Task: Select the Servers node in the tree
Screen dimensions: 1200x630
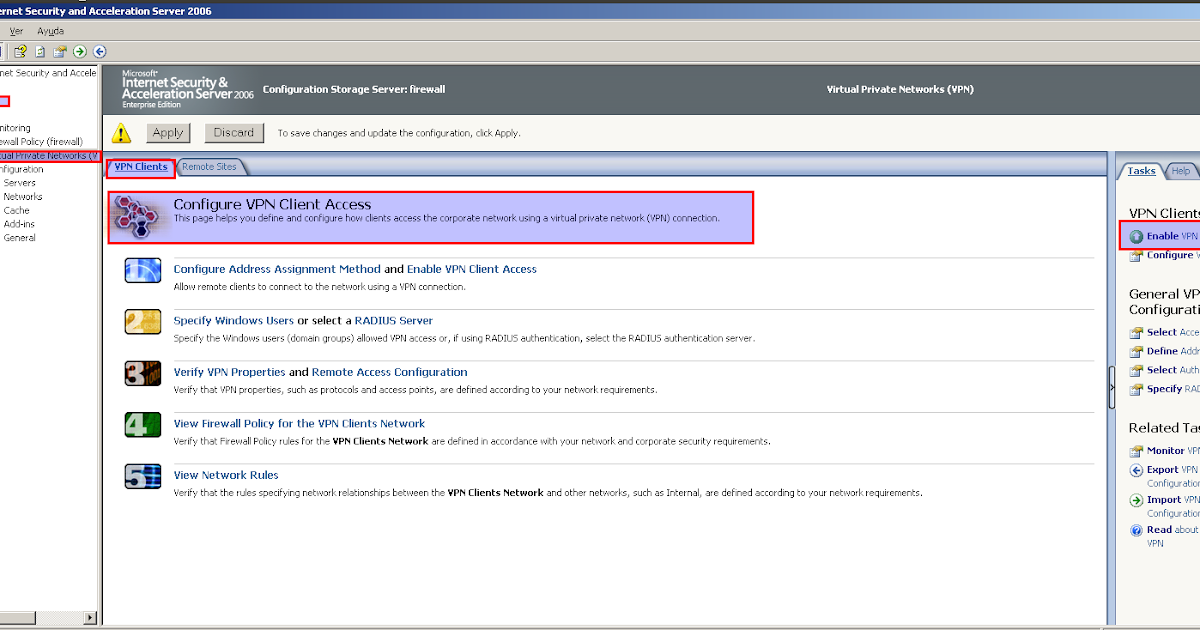Action: pyautogui.click(x=19, y=183)
